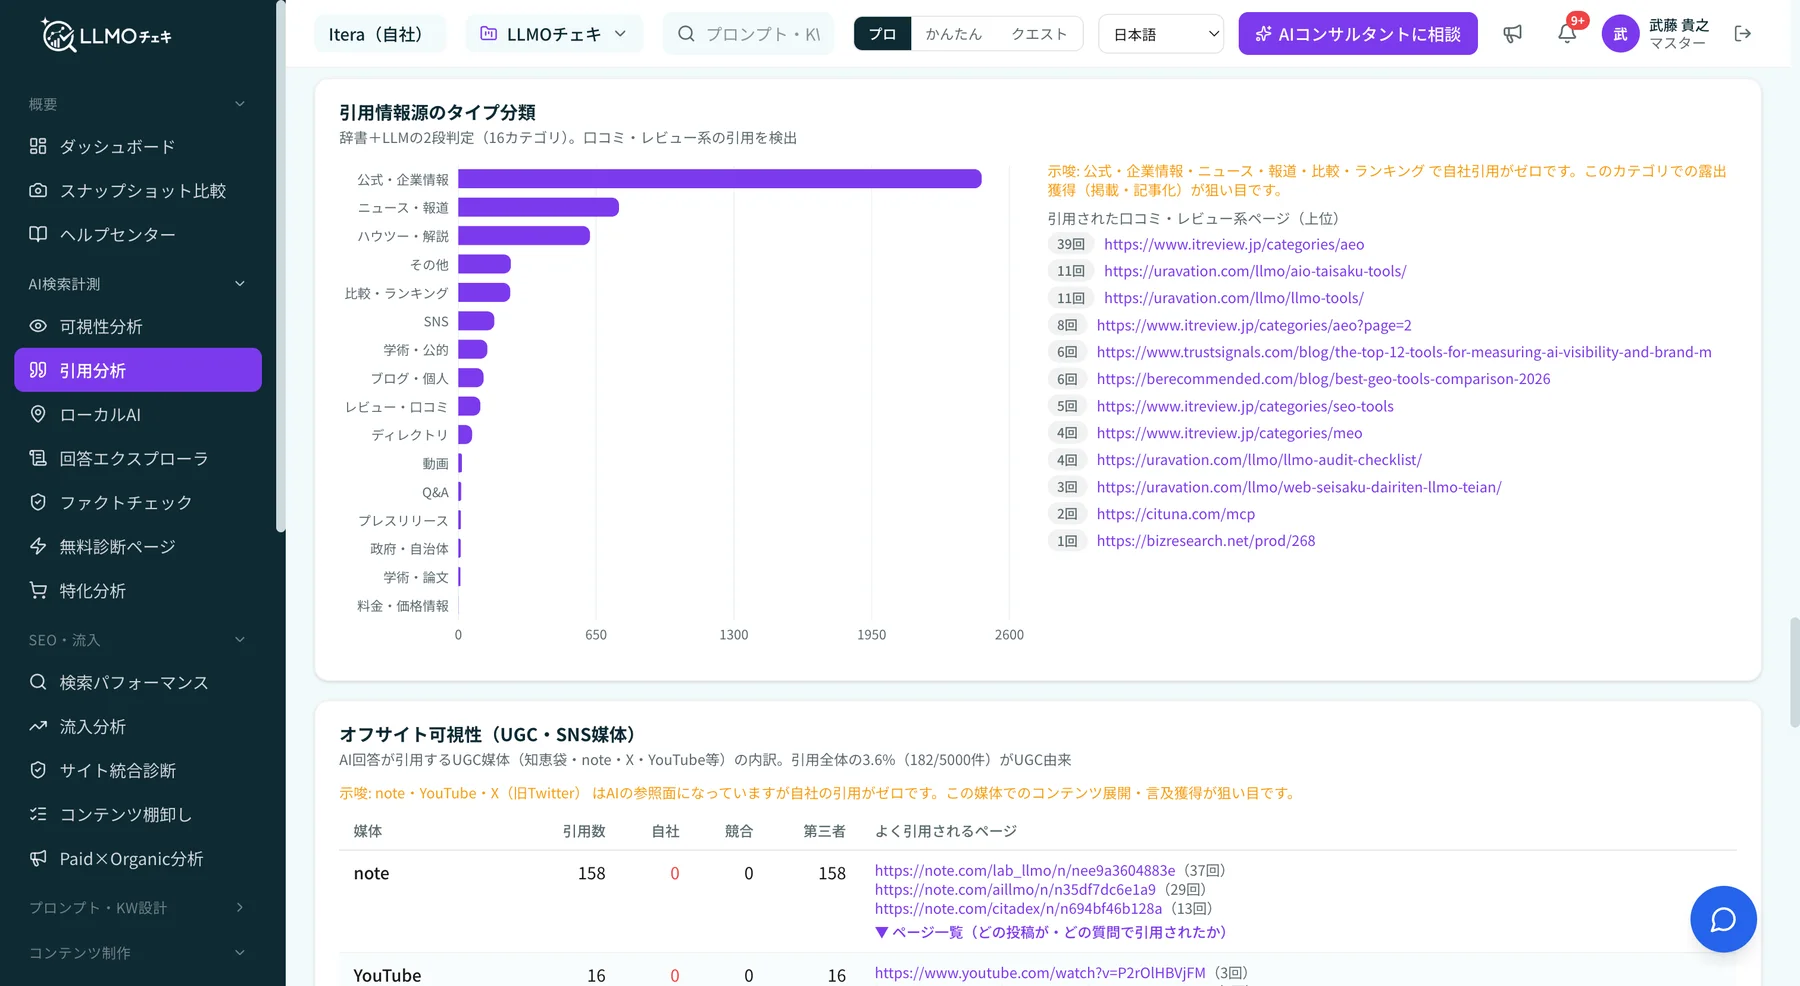Image resolution: width=1800 pixels, height=986 pixels.
Task: Click the 流入分析 trend arrow icon
Action: 38,726
